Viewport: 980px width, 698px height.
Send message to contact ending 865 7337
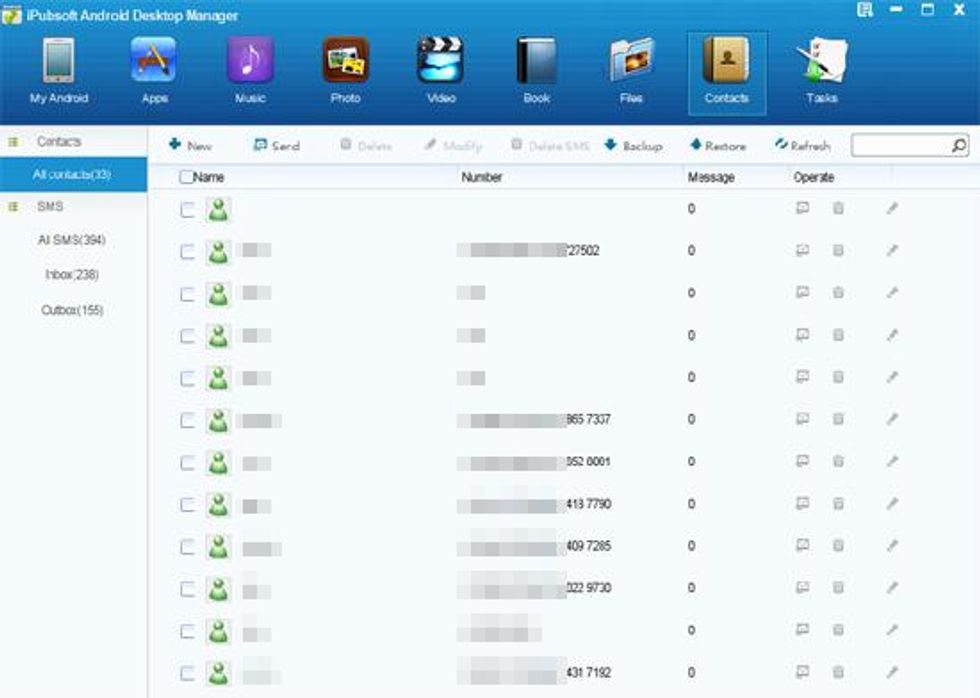pyautogui.click(x=802, y=419)
